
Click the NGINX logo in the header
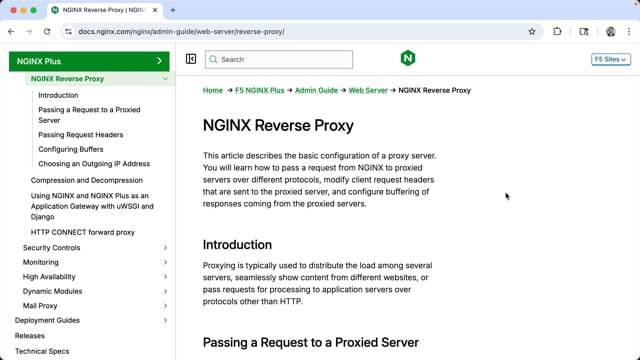[x=408, y=58]
